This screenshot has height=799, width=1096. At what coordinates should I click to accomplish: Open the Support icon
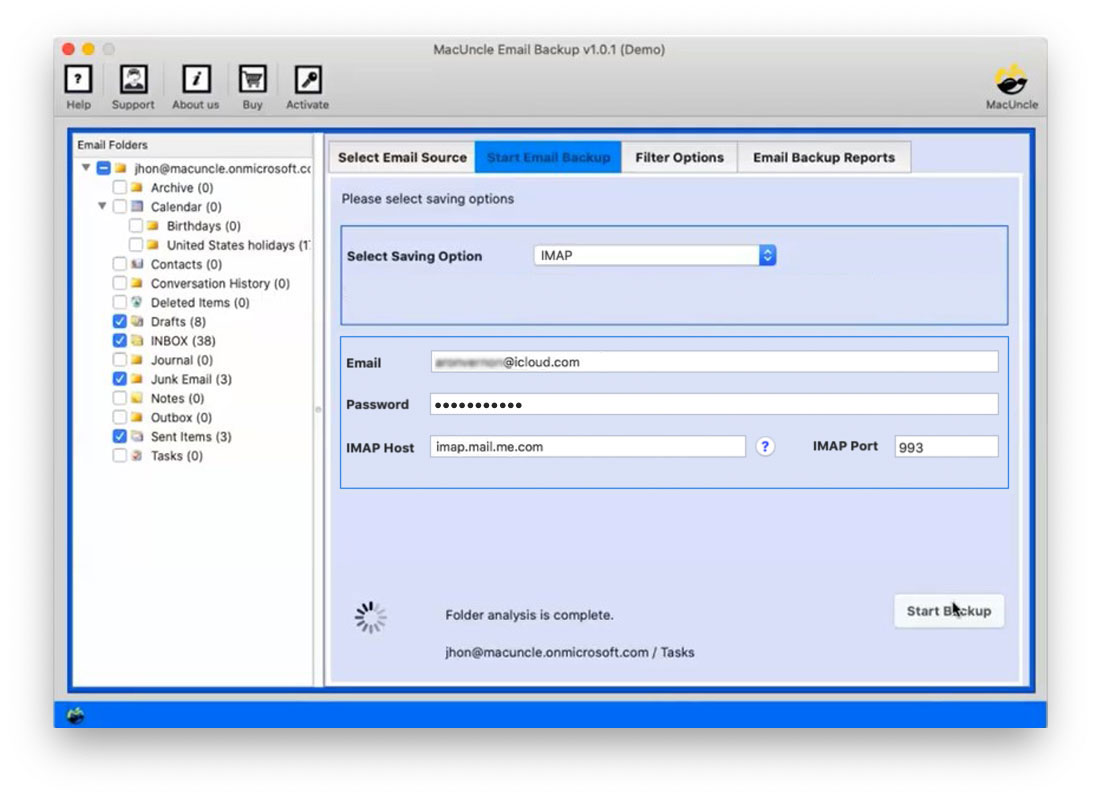[133, 80]
